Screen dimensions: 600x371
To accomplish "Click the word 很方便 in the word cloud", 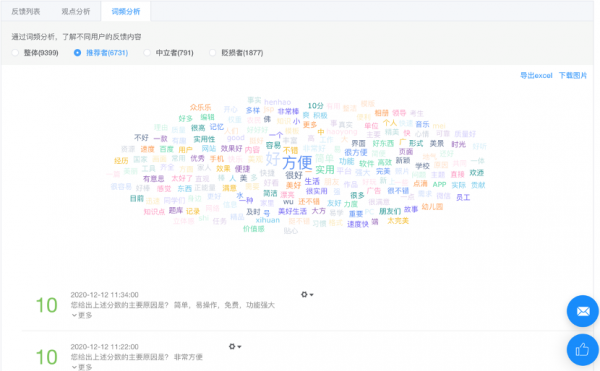I will pos(356,153).
